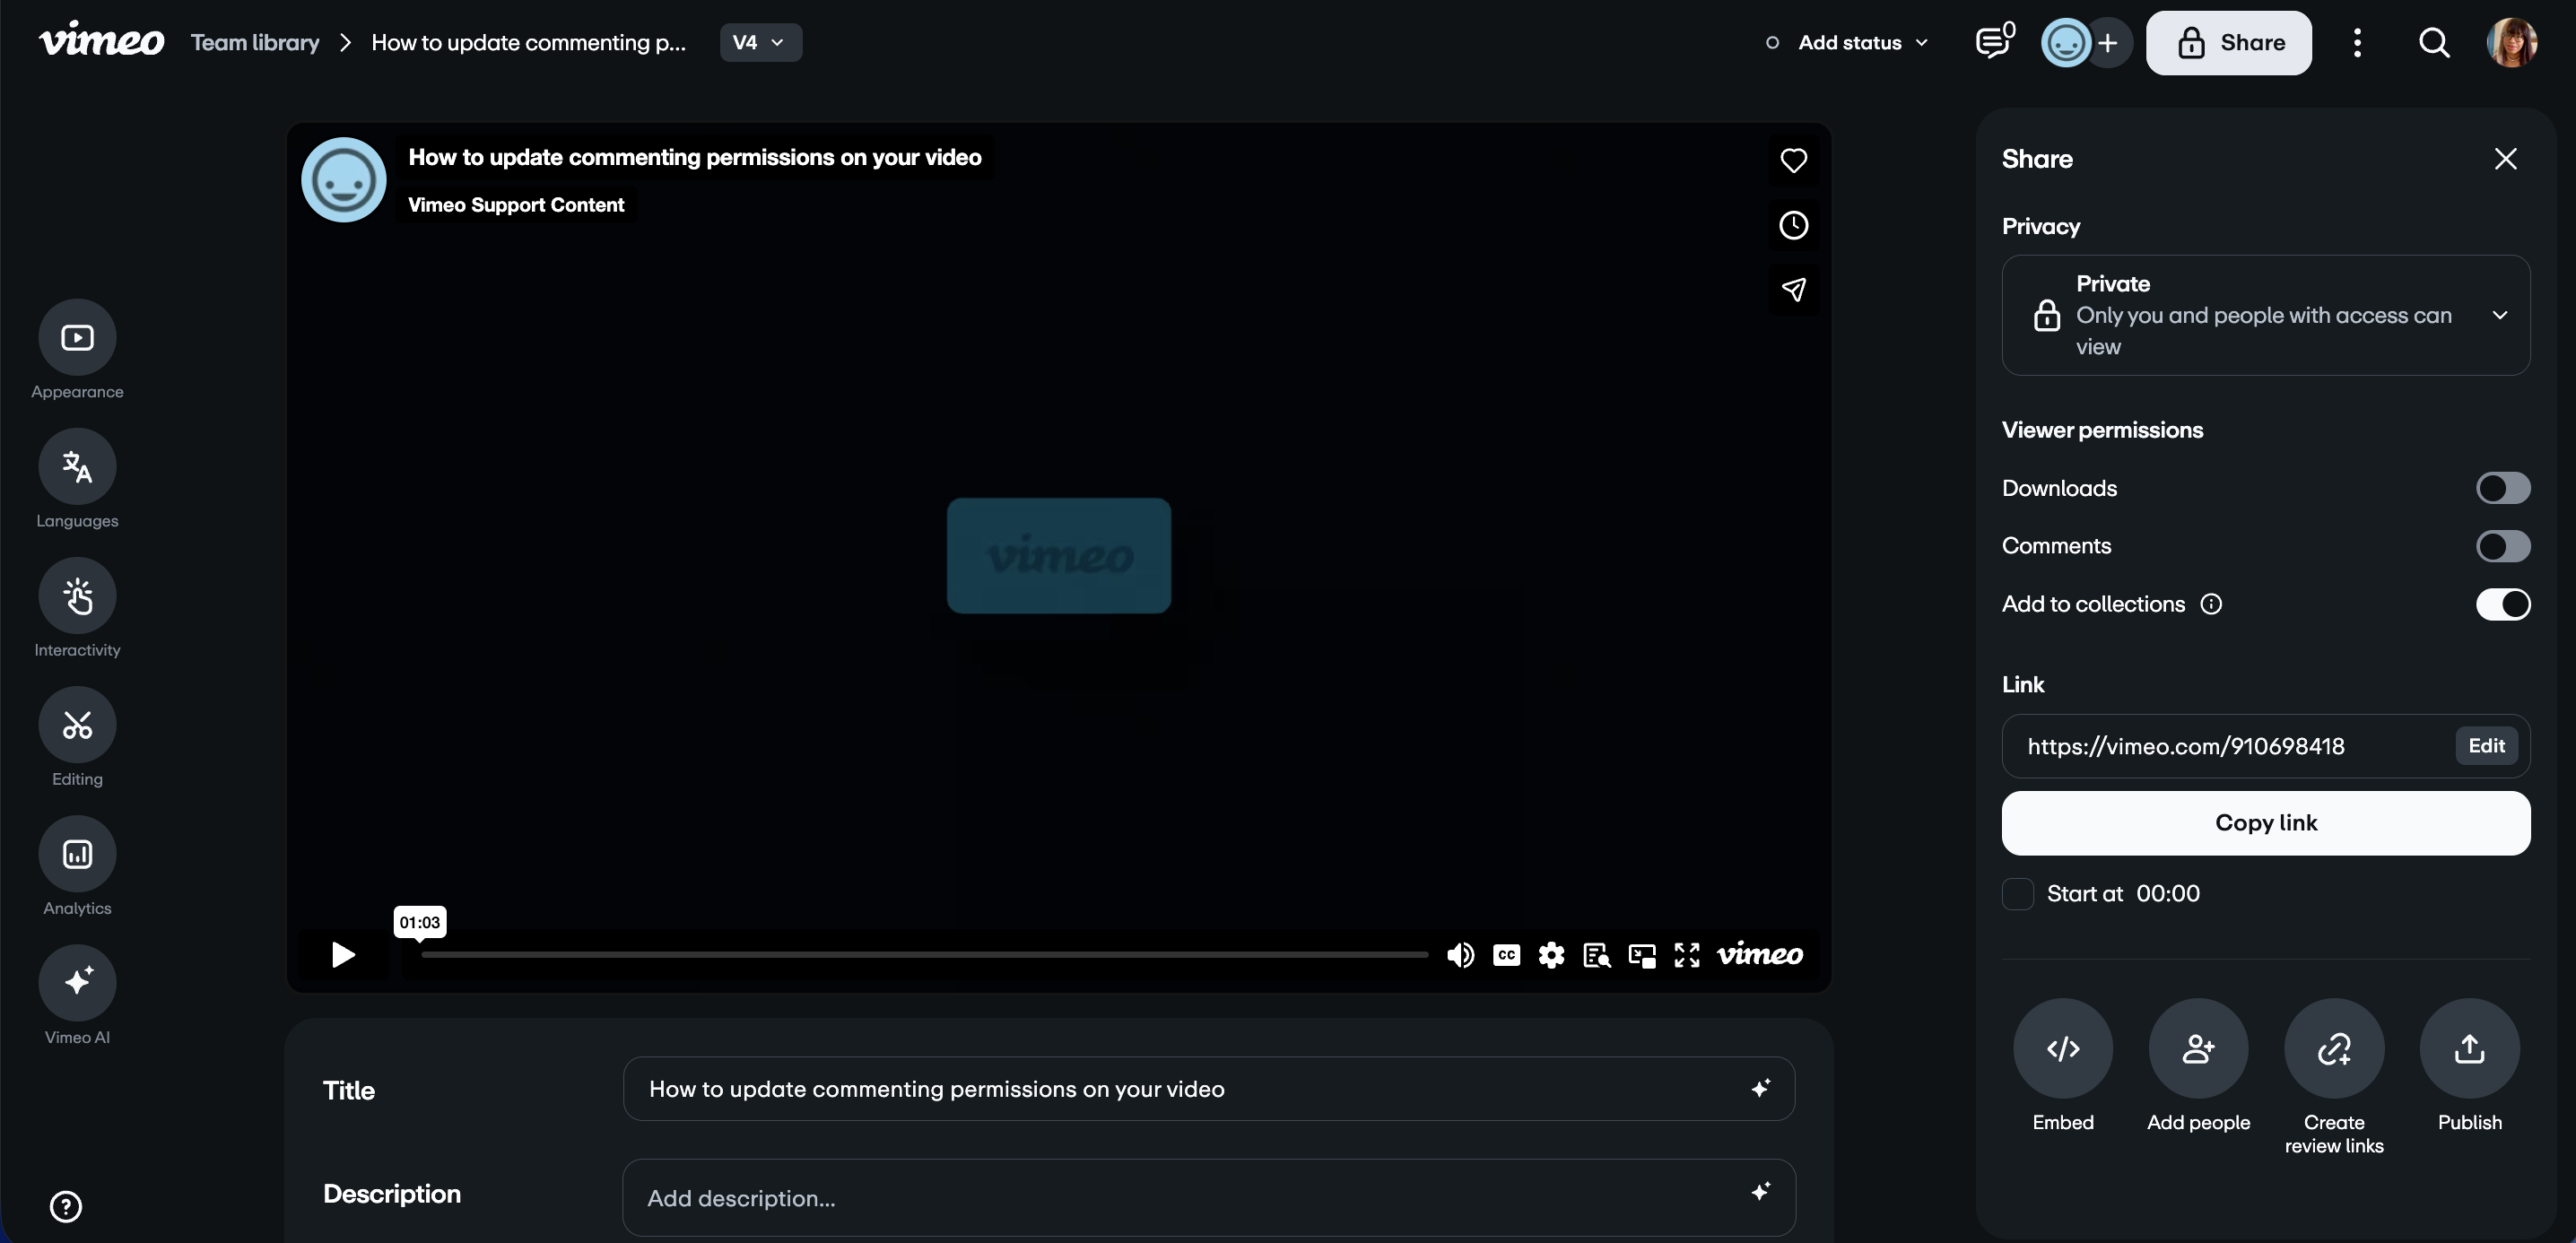Copy the video link
The width and height of the screenshot is (2576, 1243).
coord(2265,822)
